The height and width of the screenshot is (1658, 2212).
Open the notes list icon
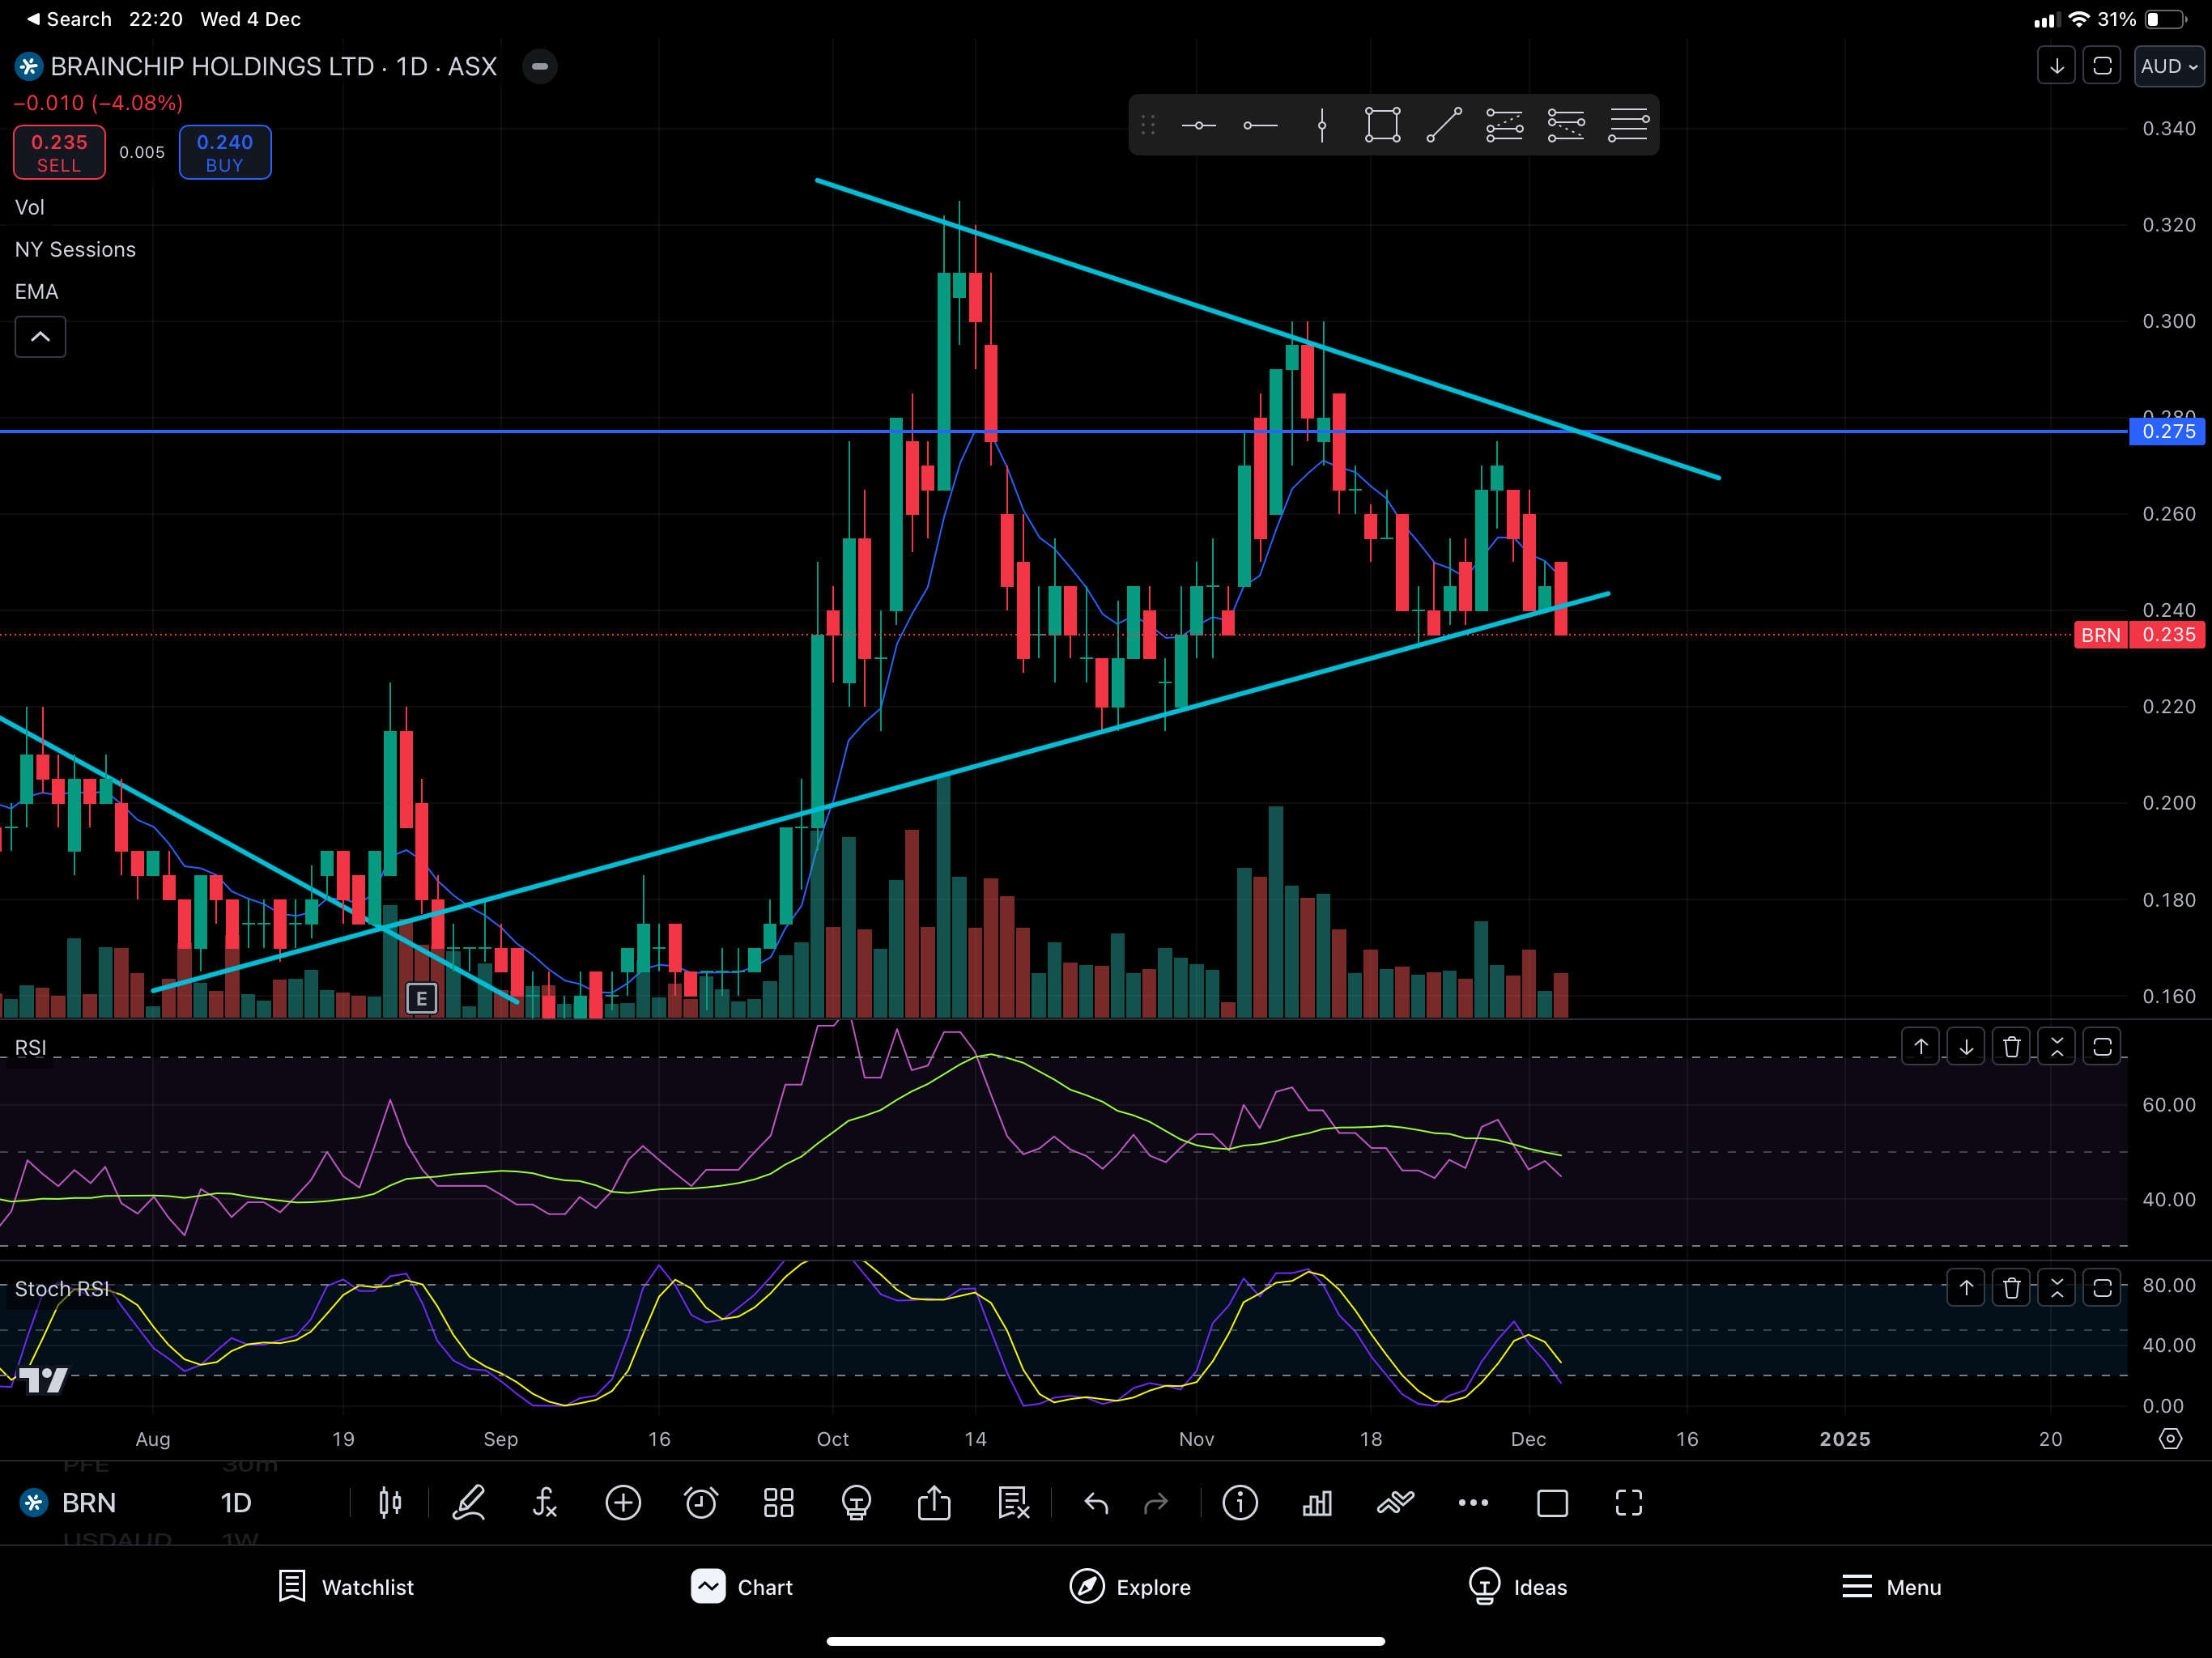1013,1503
